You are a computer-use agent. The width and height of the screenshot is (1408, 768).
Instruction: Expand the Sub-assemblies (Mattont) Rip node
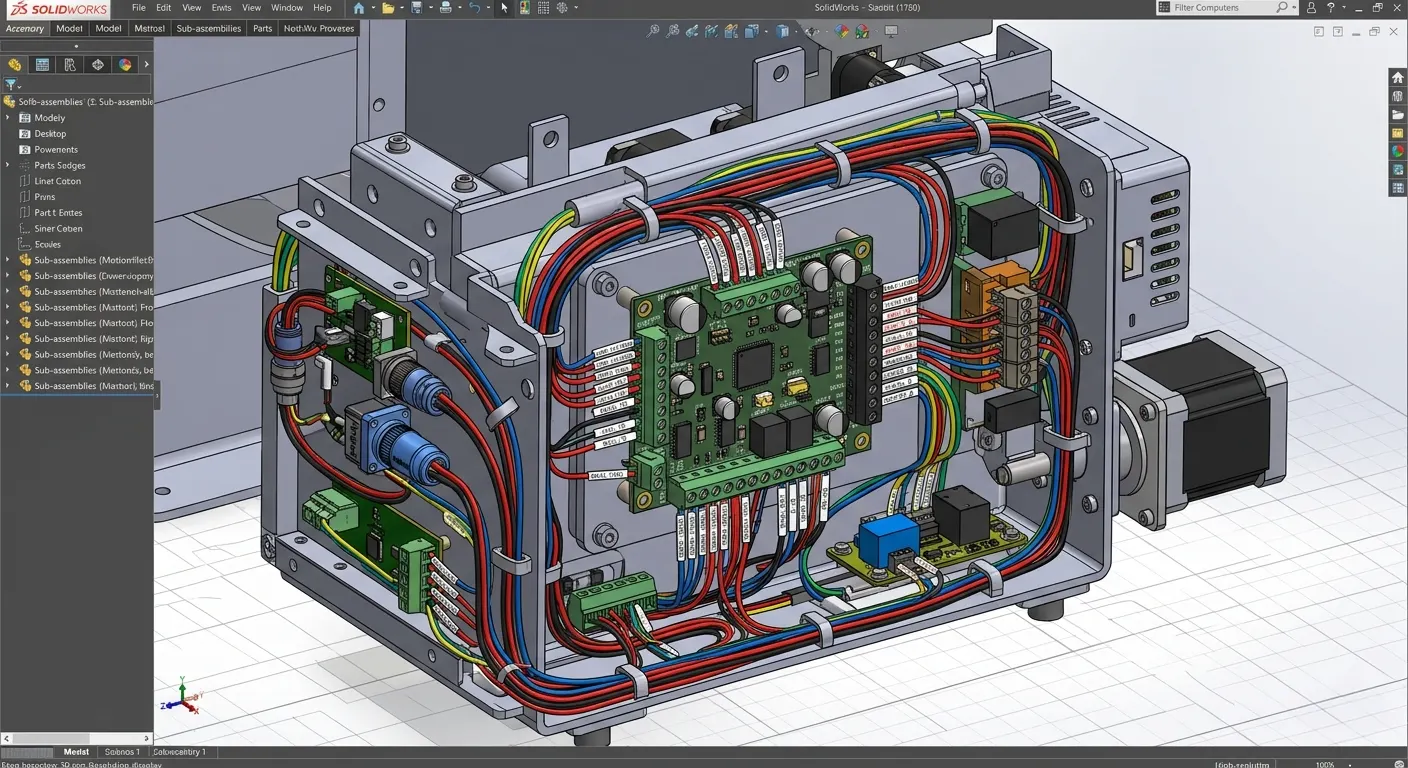pos(8,339)
